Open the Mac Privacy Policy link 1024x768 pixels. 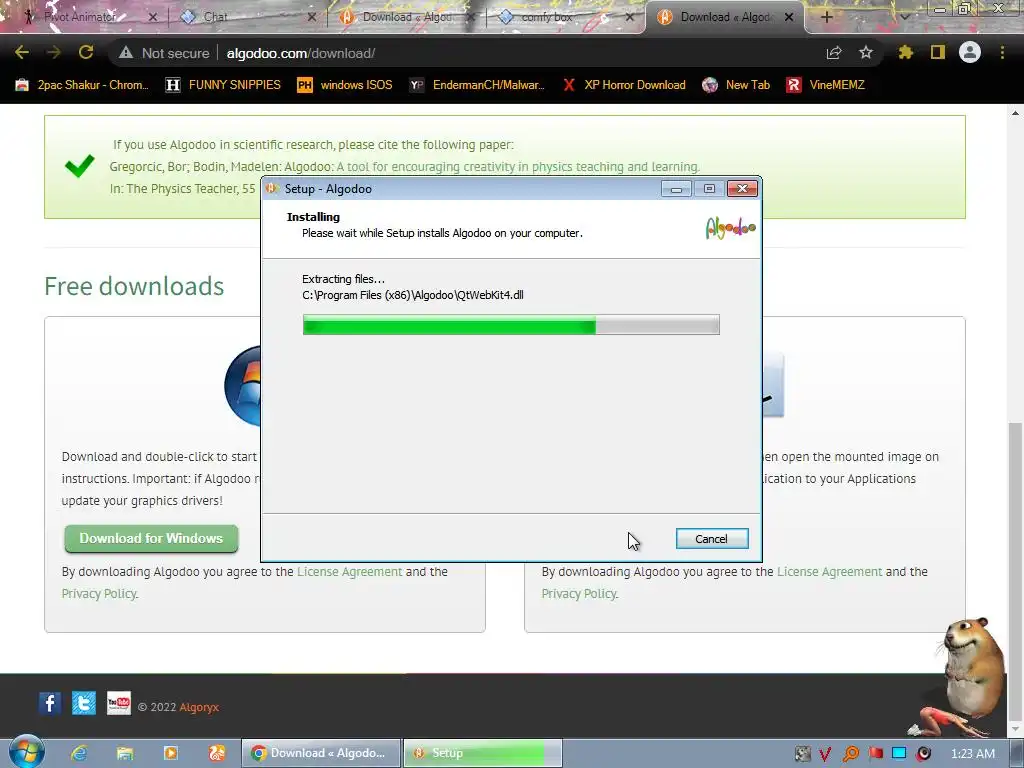pos(580,594)
